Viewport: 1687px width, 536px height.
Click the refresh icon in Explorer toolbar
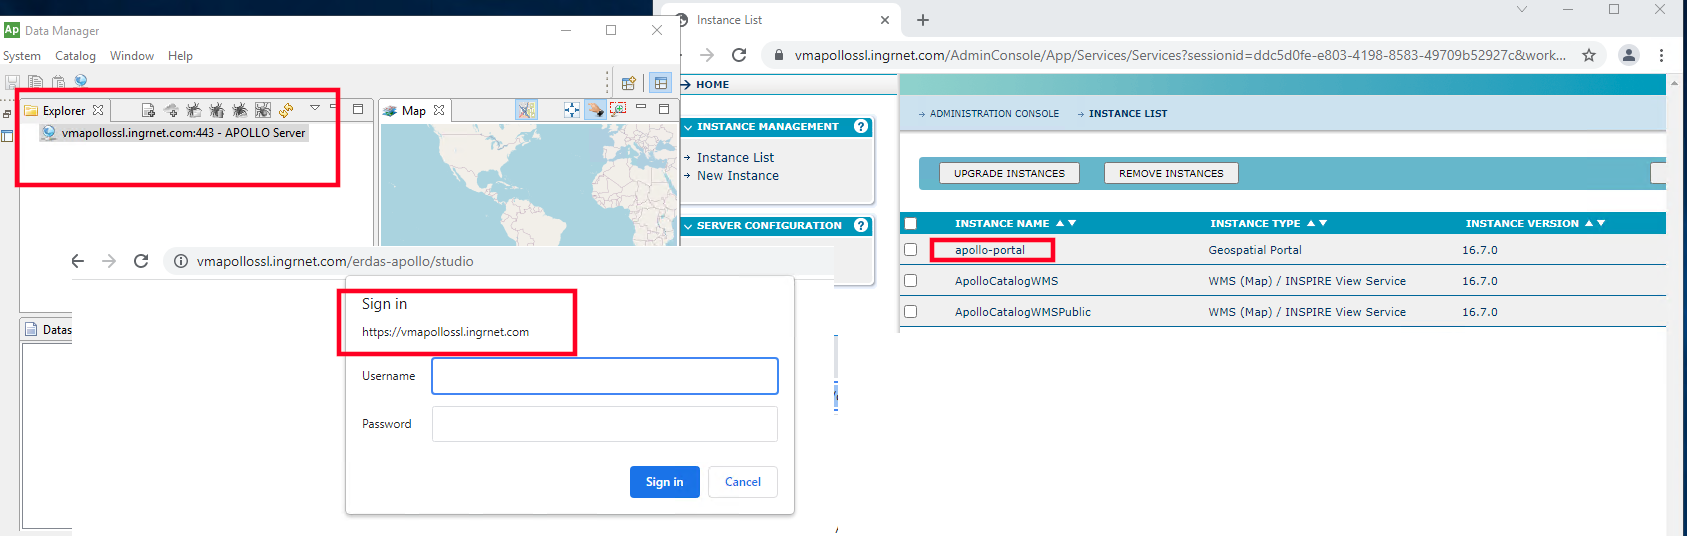coord(286,110)
